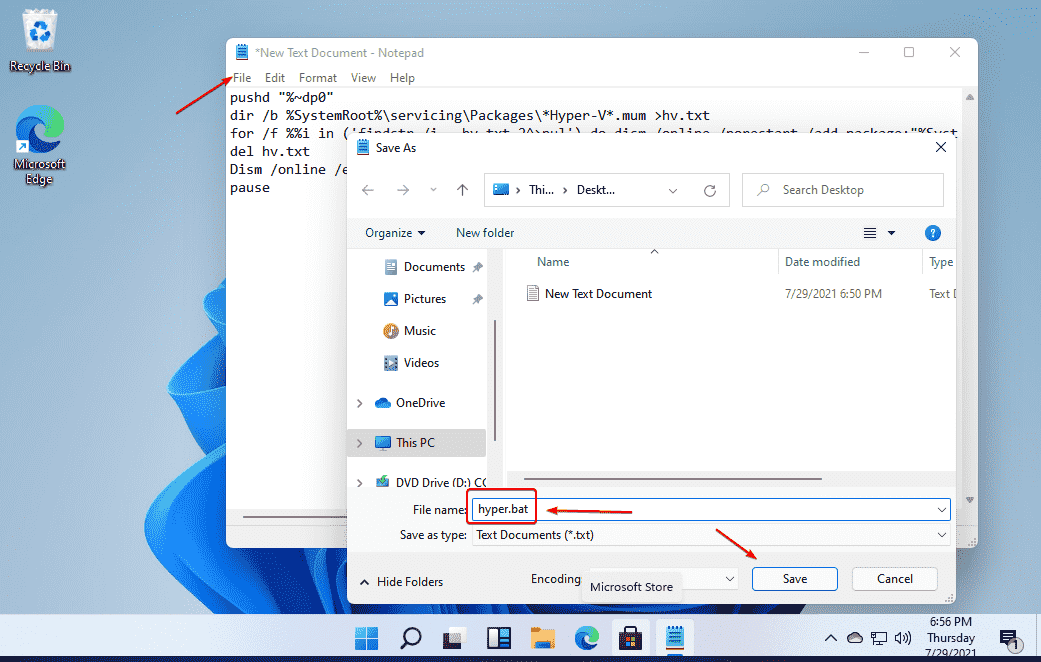Click the Windows Start button
The image size is (1041, 662).
click(x=366, y=638)
